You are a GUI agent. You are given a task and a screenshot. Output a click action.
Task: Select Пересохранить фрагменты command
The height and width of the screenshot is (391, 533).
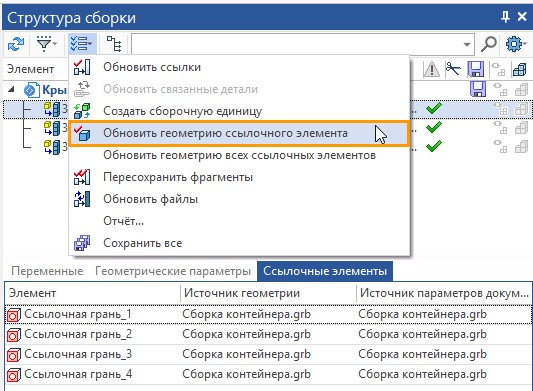click(x=178, y=177)
